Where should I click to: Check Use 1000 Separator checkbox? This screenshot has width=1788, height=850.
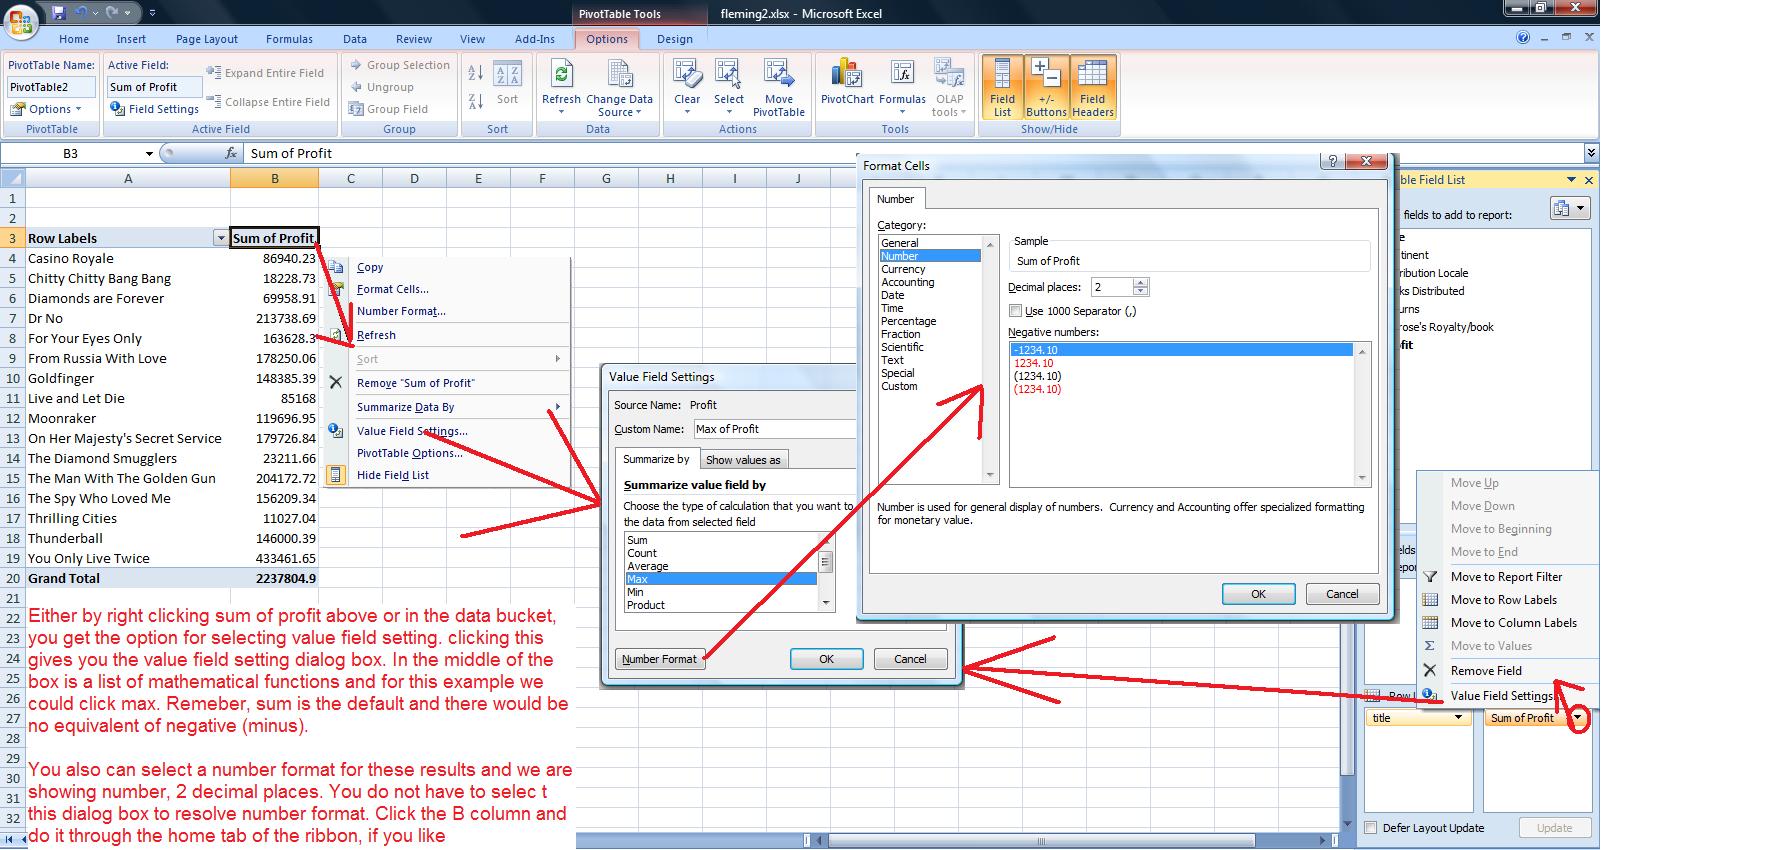[1016, 311]
